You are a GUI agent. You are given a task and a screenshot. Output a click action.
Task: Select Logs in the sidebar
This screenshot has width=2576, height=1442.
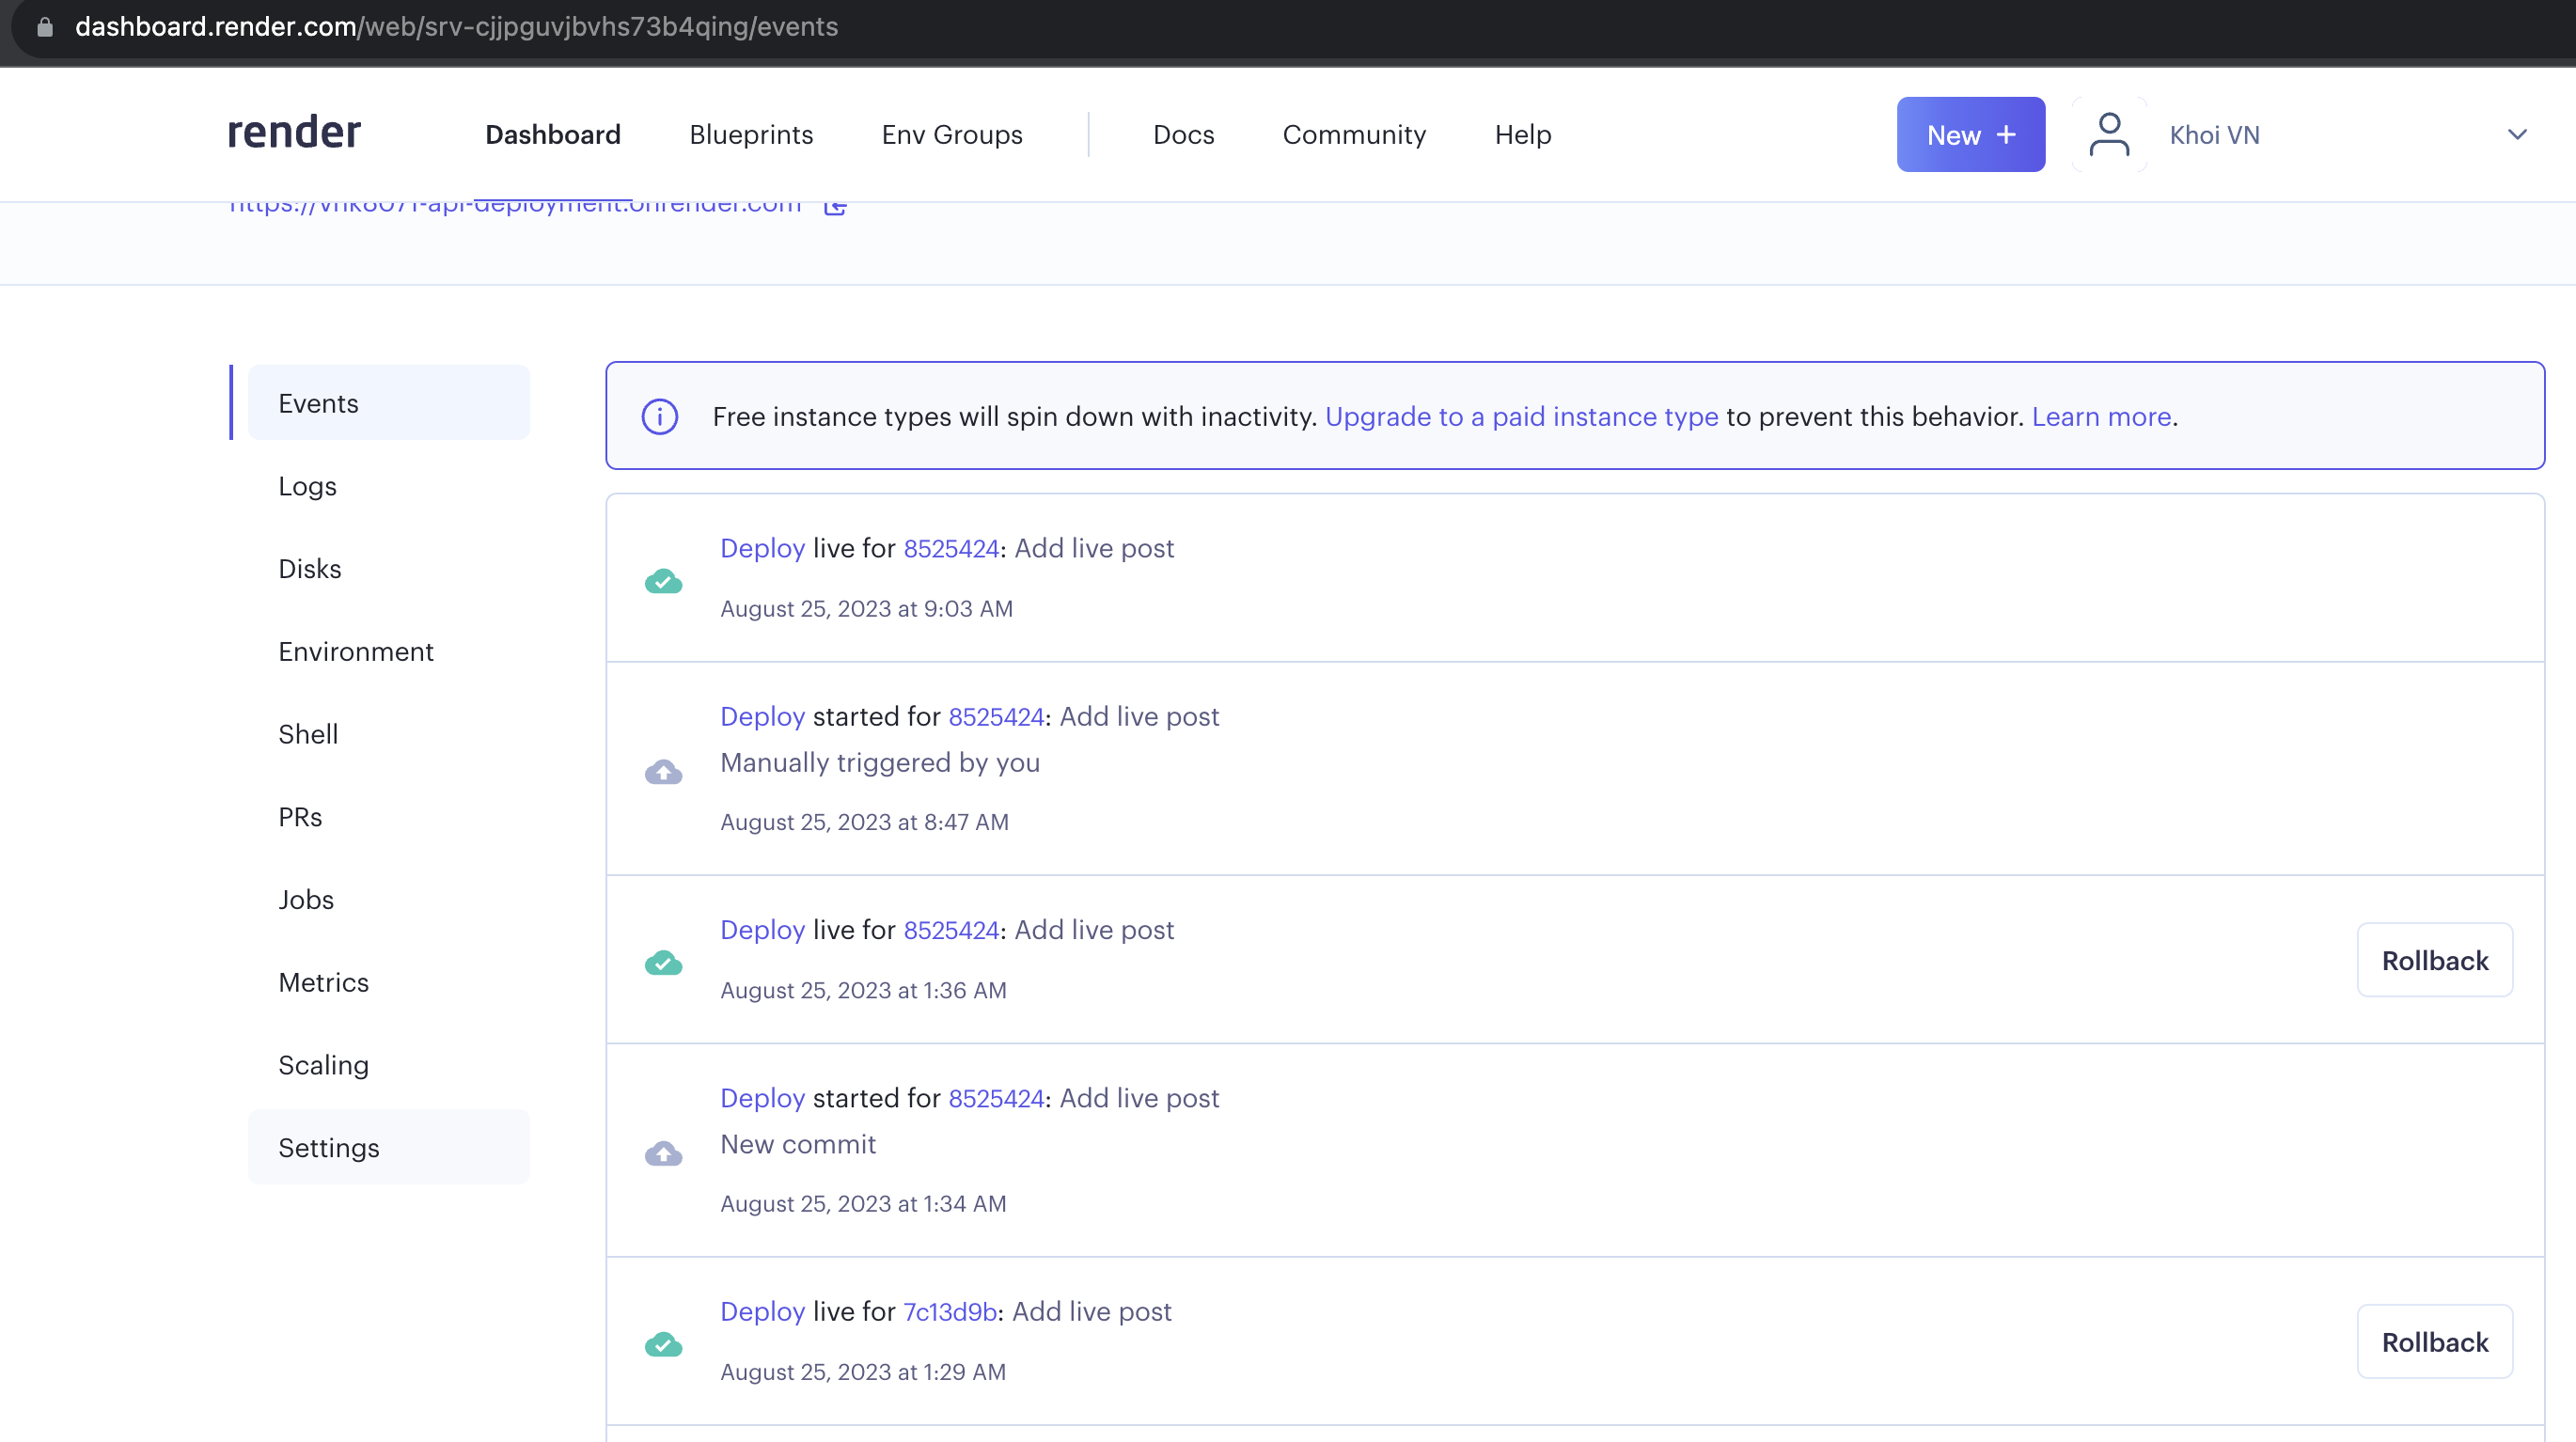(388, 486)
